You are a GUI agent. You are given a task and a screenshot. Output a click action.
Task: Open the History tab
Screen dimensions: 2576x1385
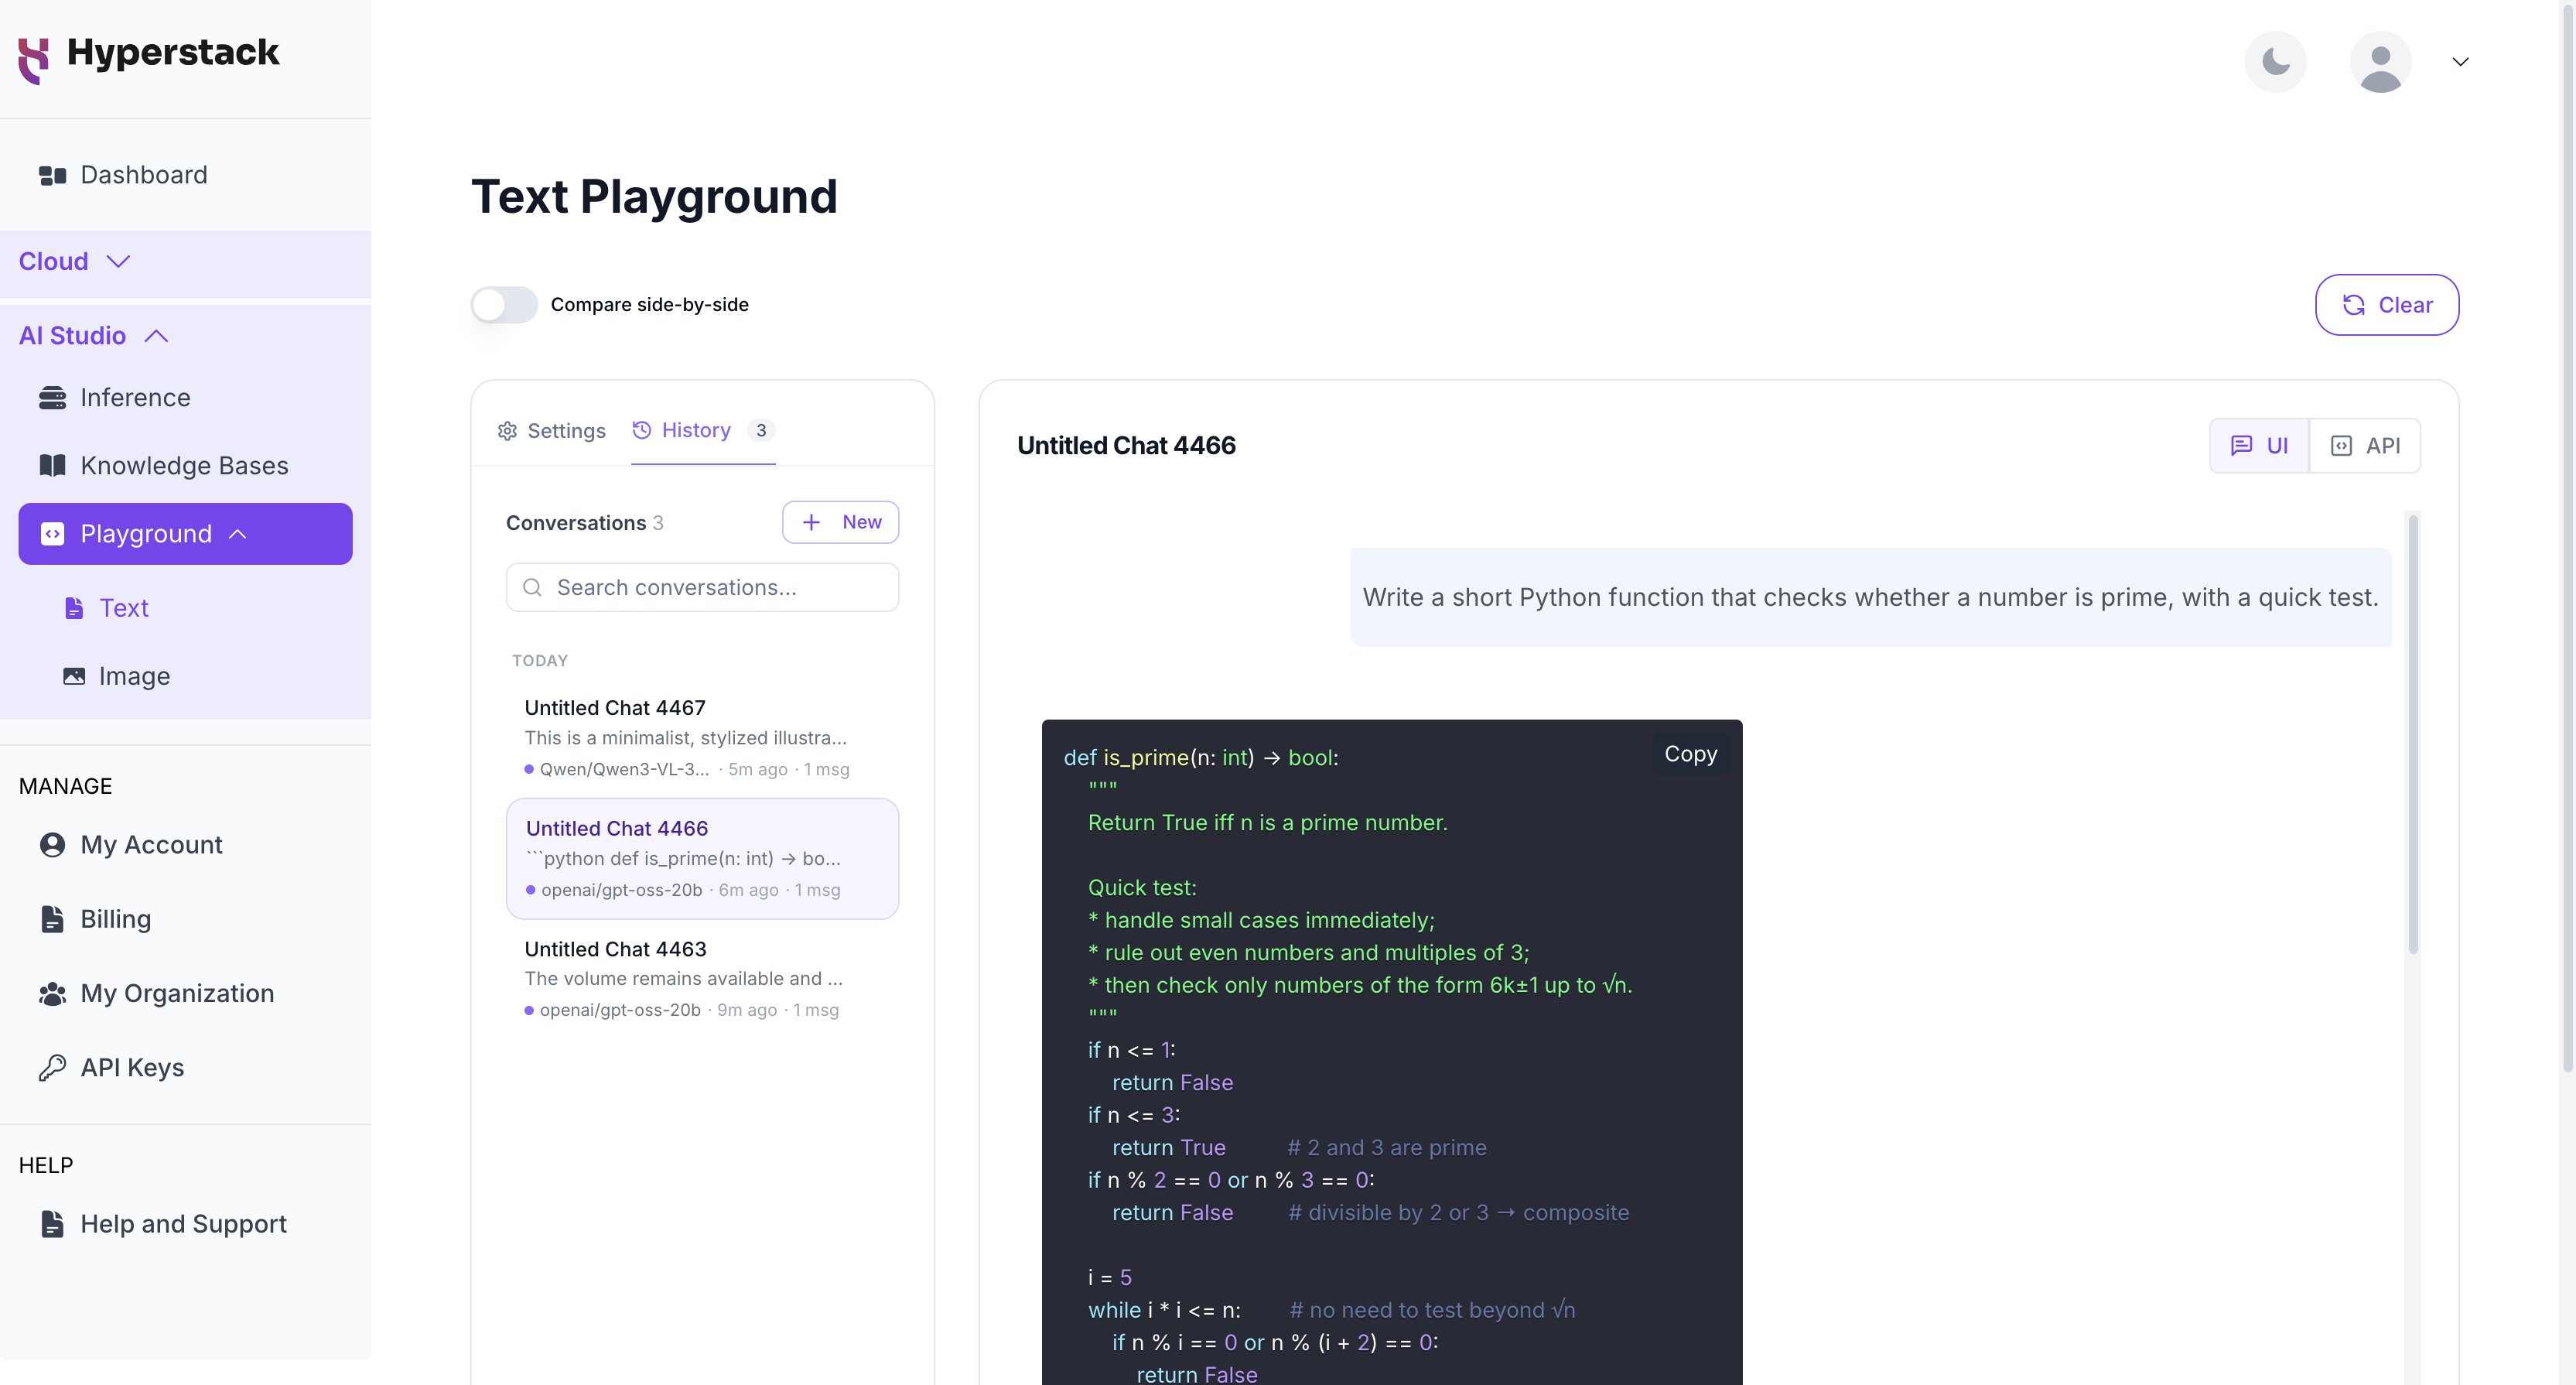[703, 430]
